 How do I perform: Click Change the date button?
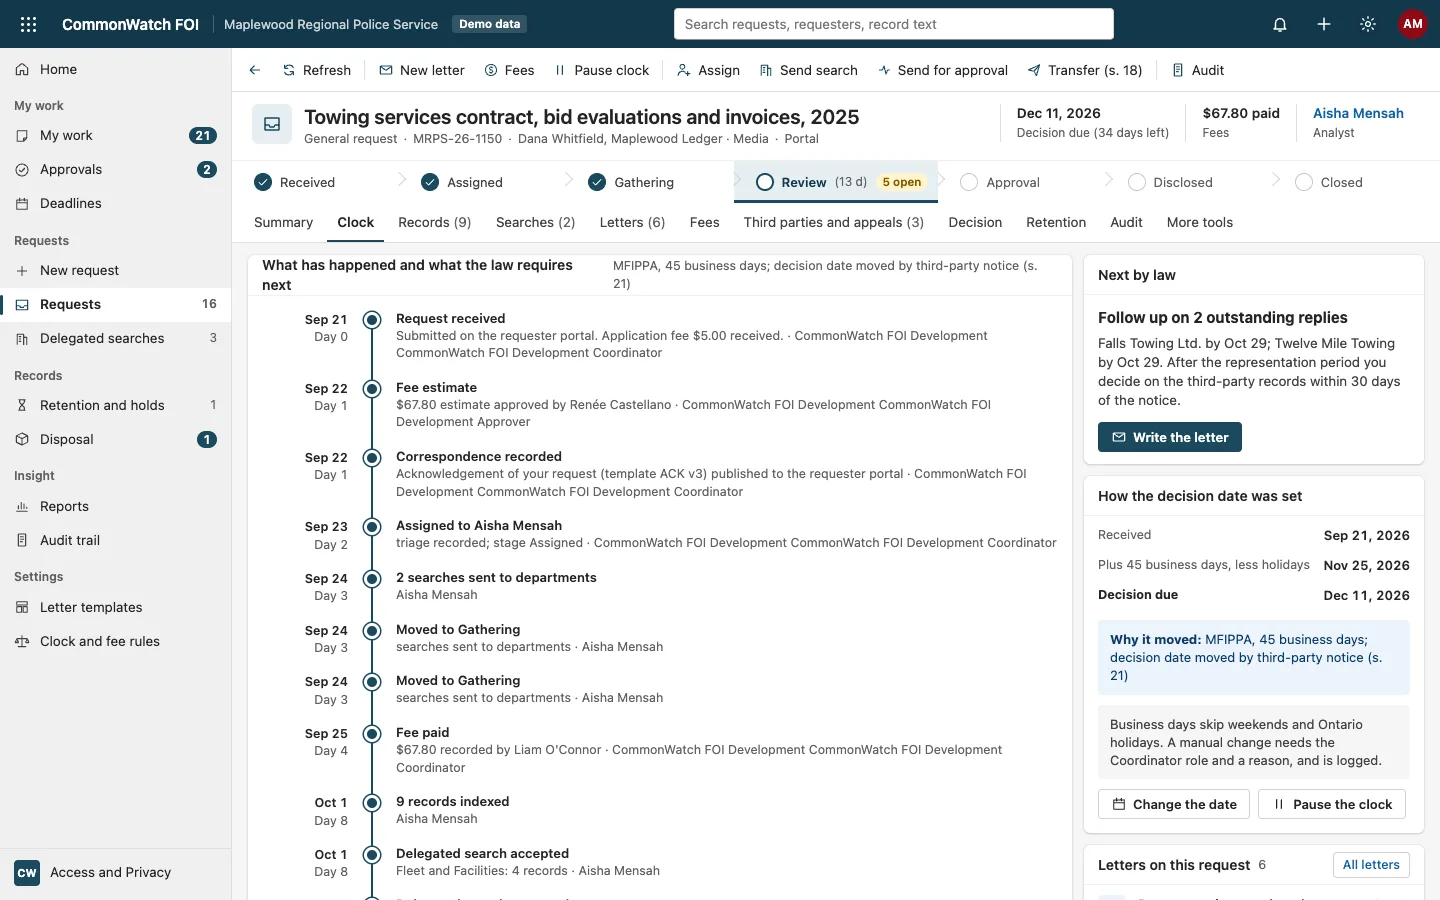point(1174,804)
